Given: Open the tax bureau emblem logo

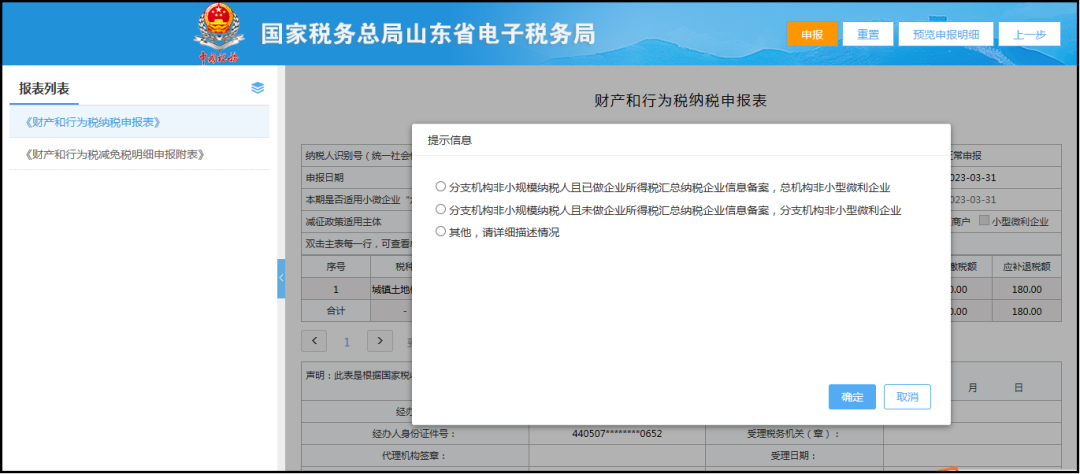Looking at the screenshot, I should 218,34.
